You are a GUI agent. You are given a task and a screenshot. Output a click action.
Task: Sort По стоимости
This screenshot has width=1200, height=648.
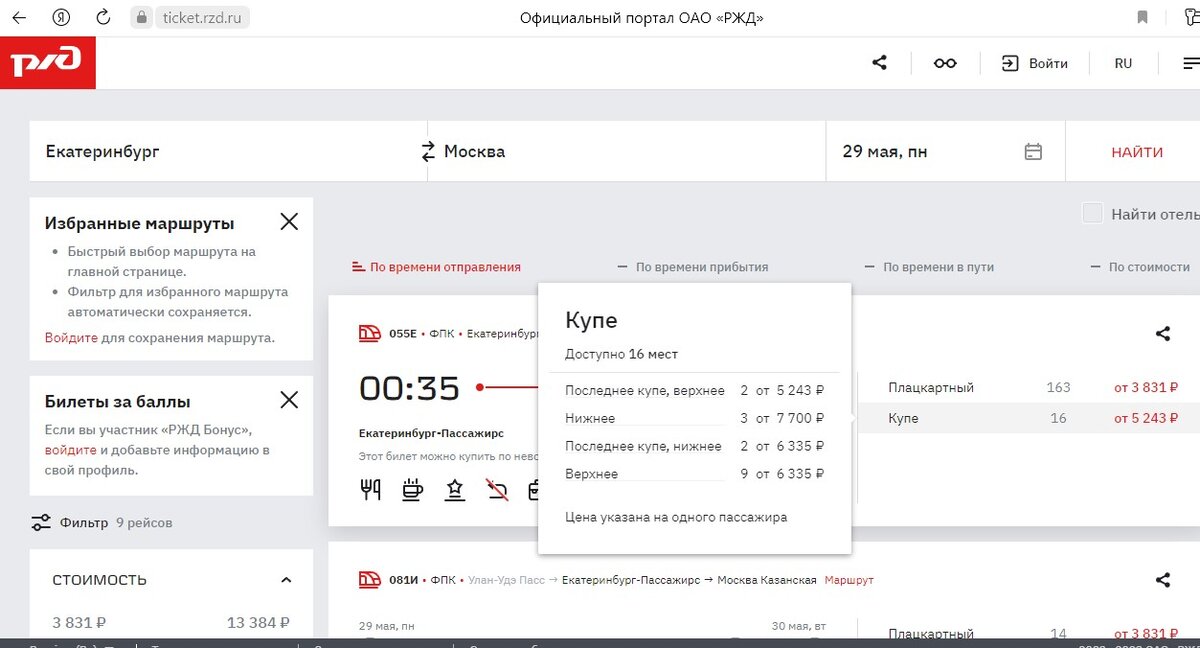click(x=1140, y=267)
